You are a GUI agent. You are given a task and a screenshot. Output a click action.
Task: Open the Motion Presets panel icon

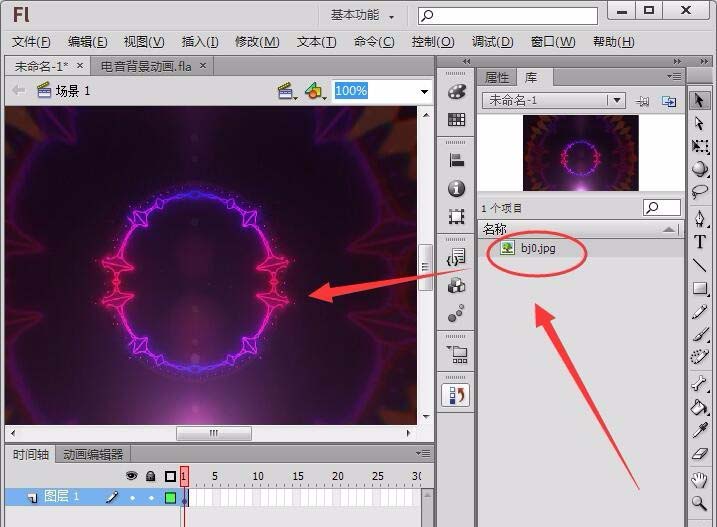(456, 313)
